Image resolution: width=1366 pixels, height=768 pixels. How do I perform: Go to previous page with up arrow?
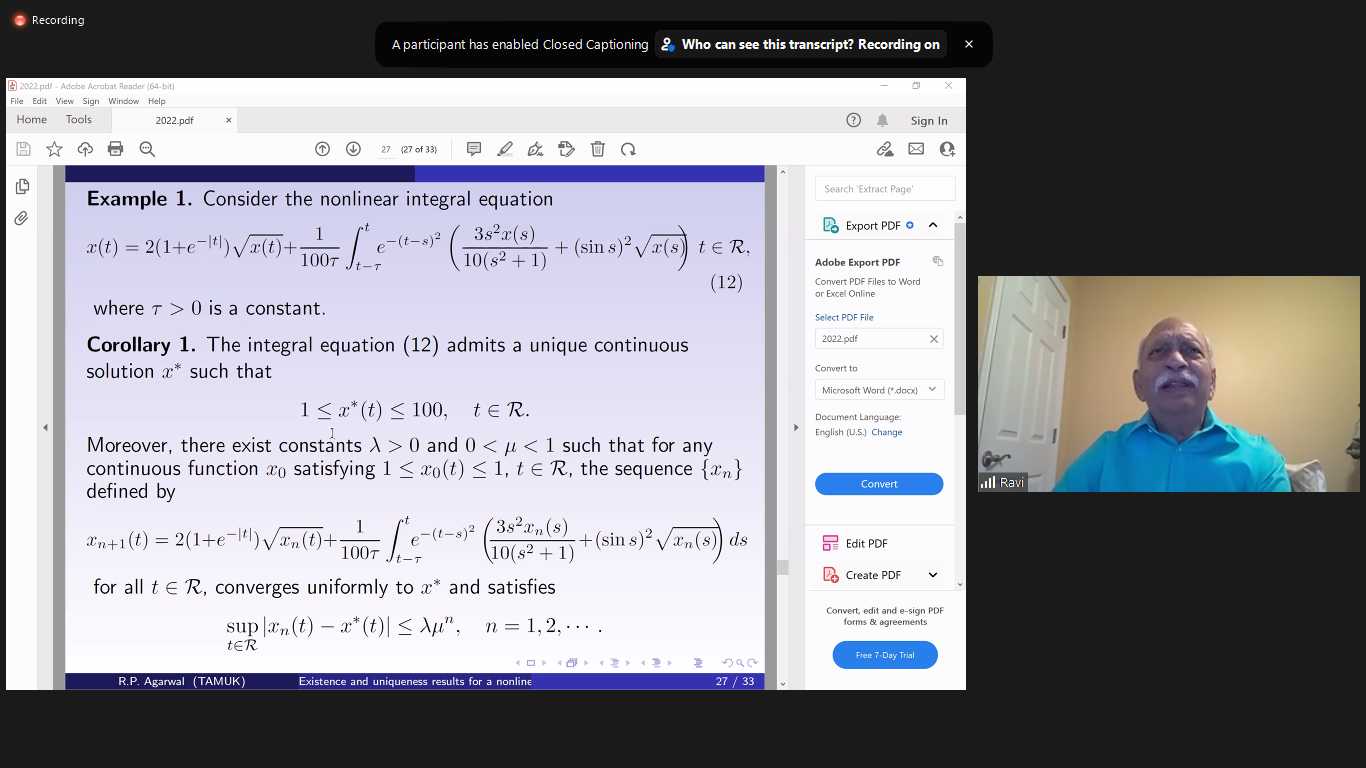pyautogui.click(x=322, y=149)
